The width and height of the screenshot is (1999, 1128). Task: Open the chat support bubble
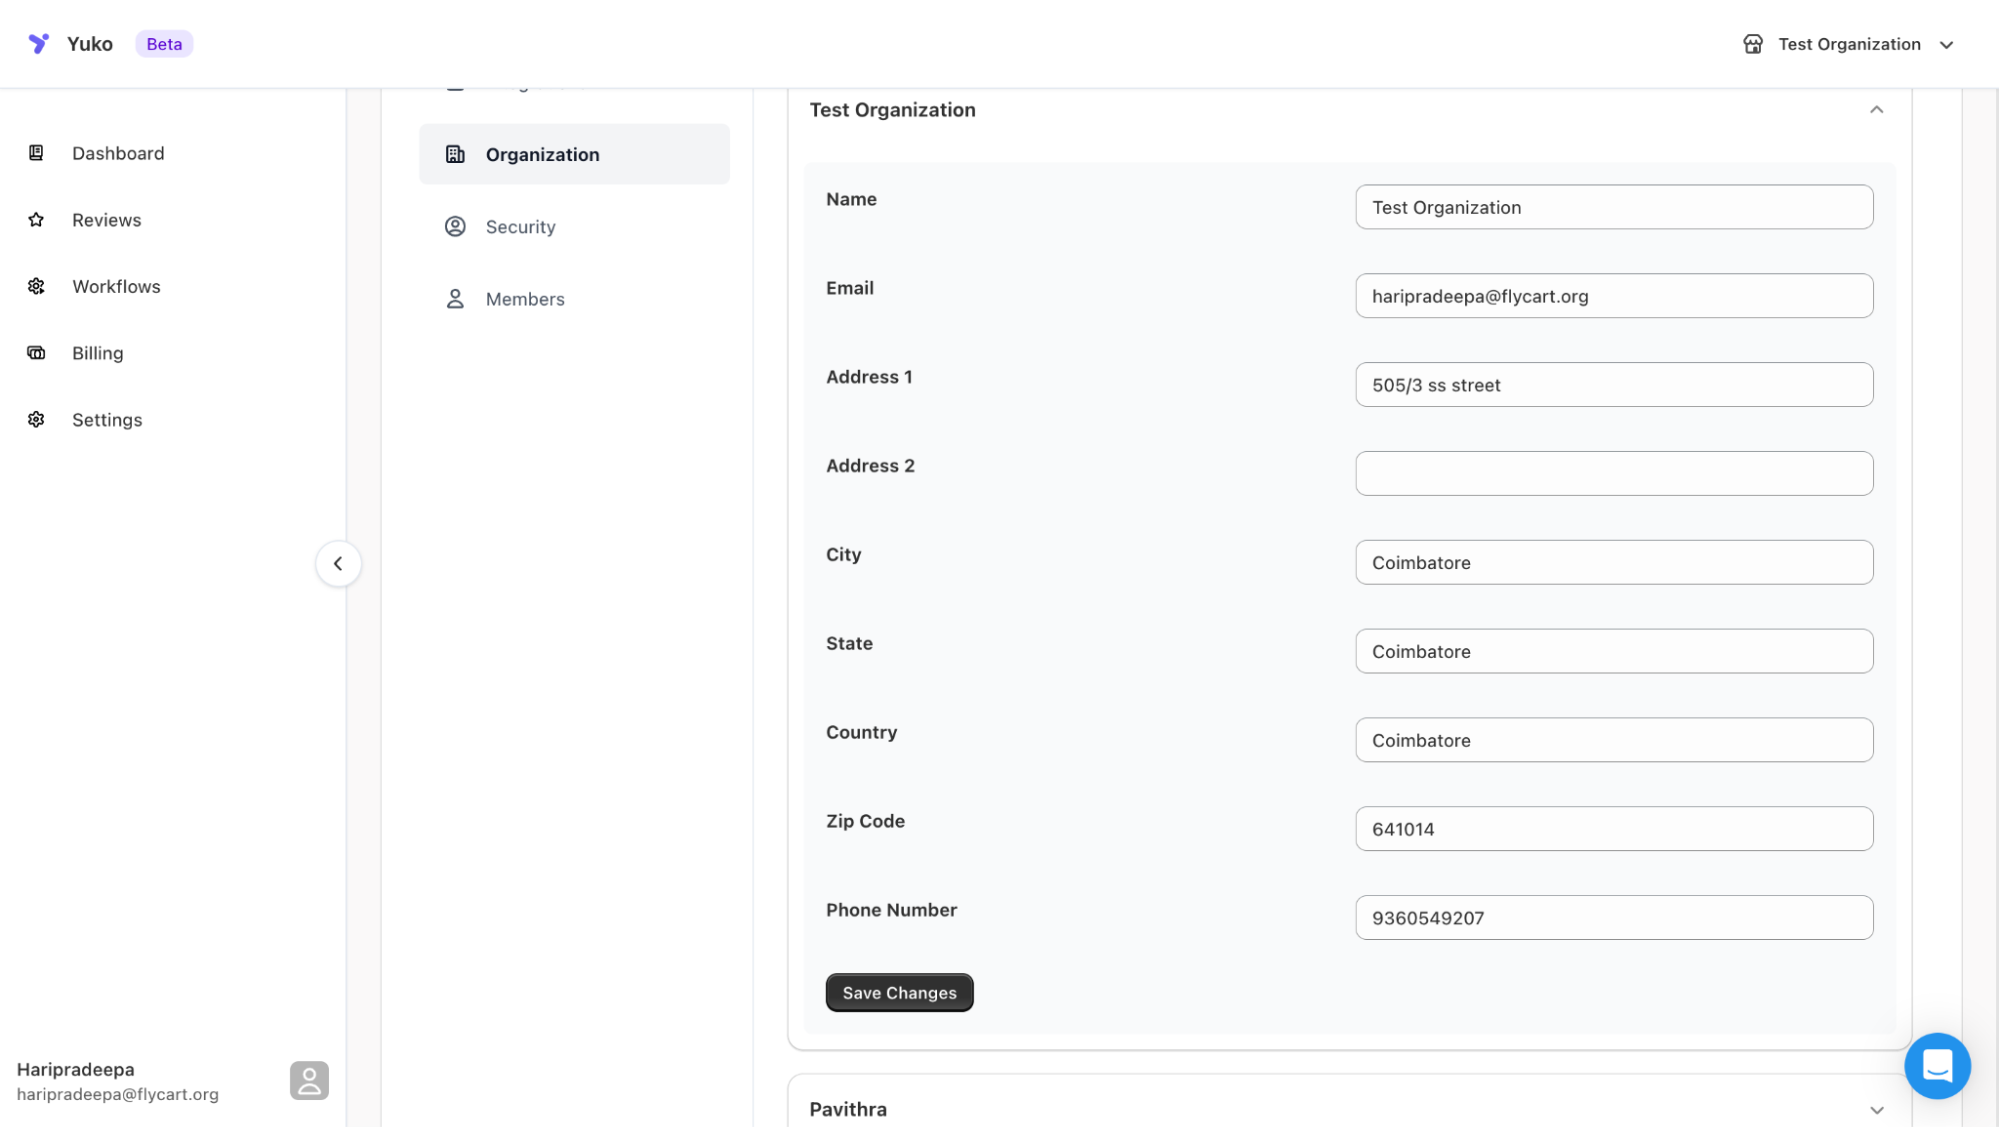pos(1936,1066)
